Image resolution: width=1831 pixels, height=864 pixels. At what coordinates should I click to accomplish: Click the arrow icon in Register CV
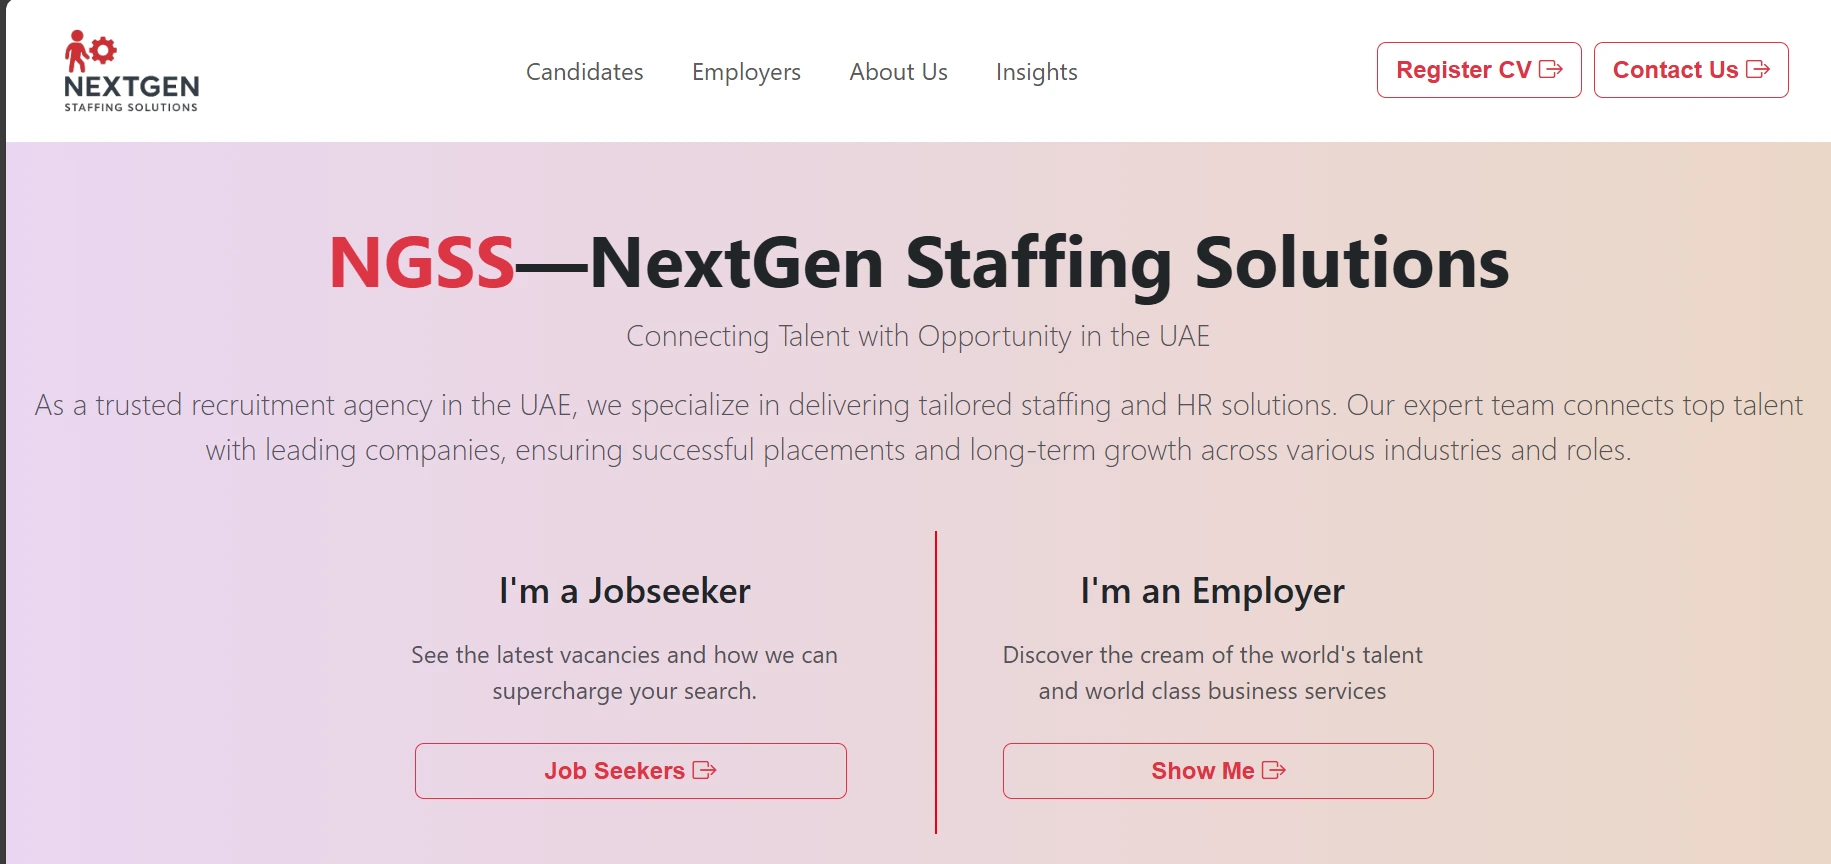1550,70
